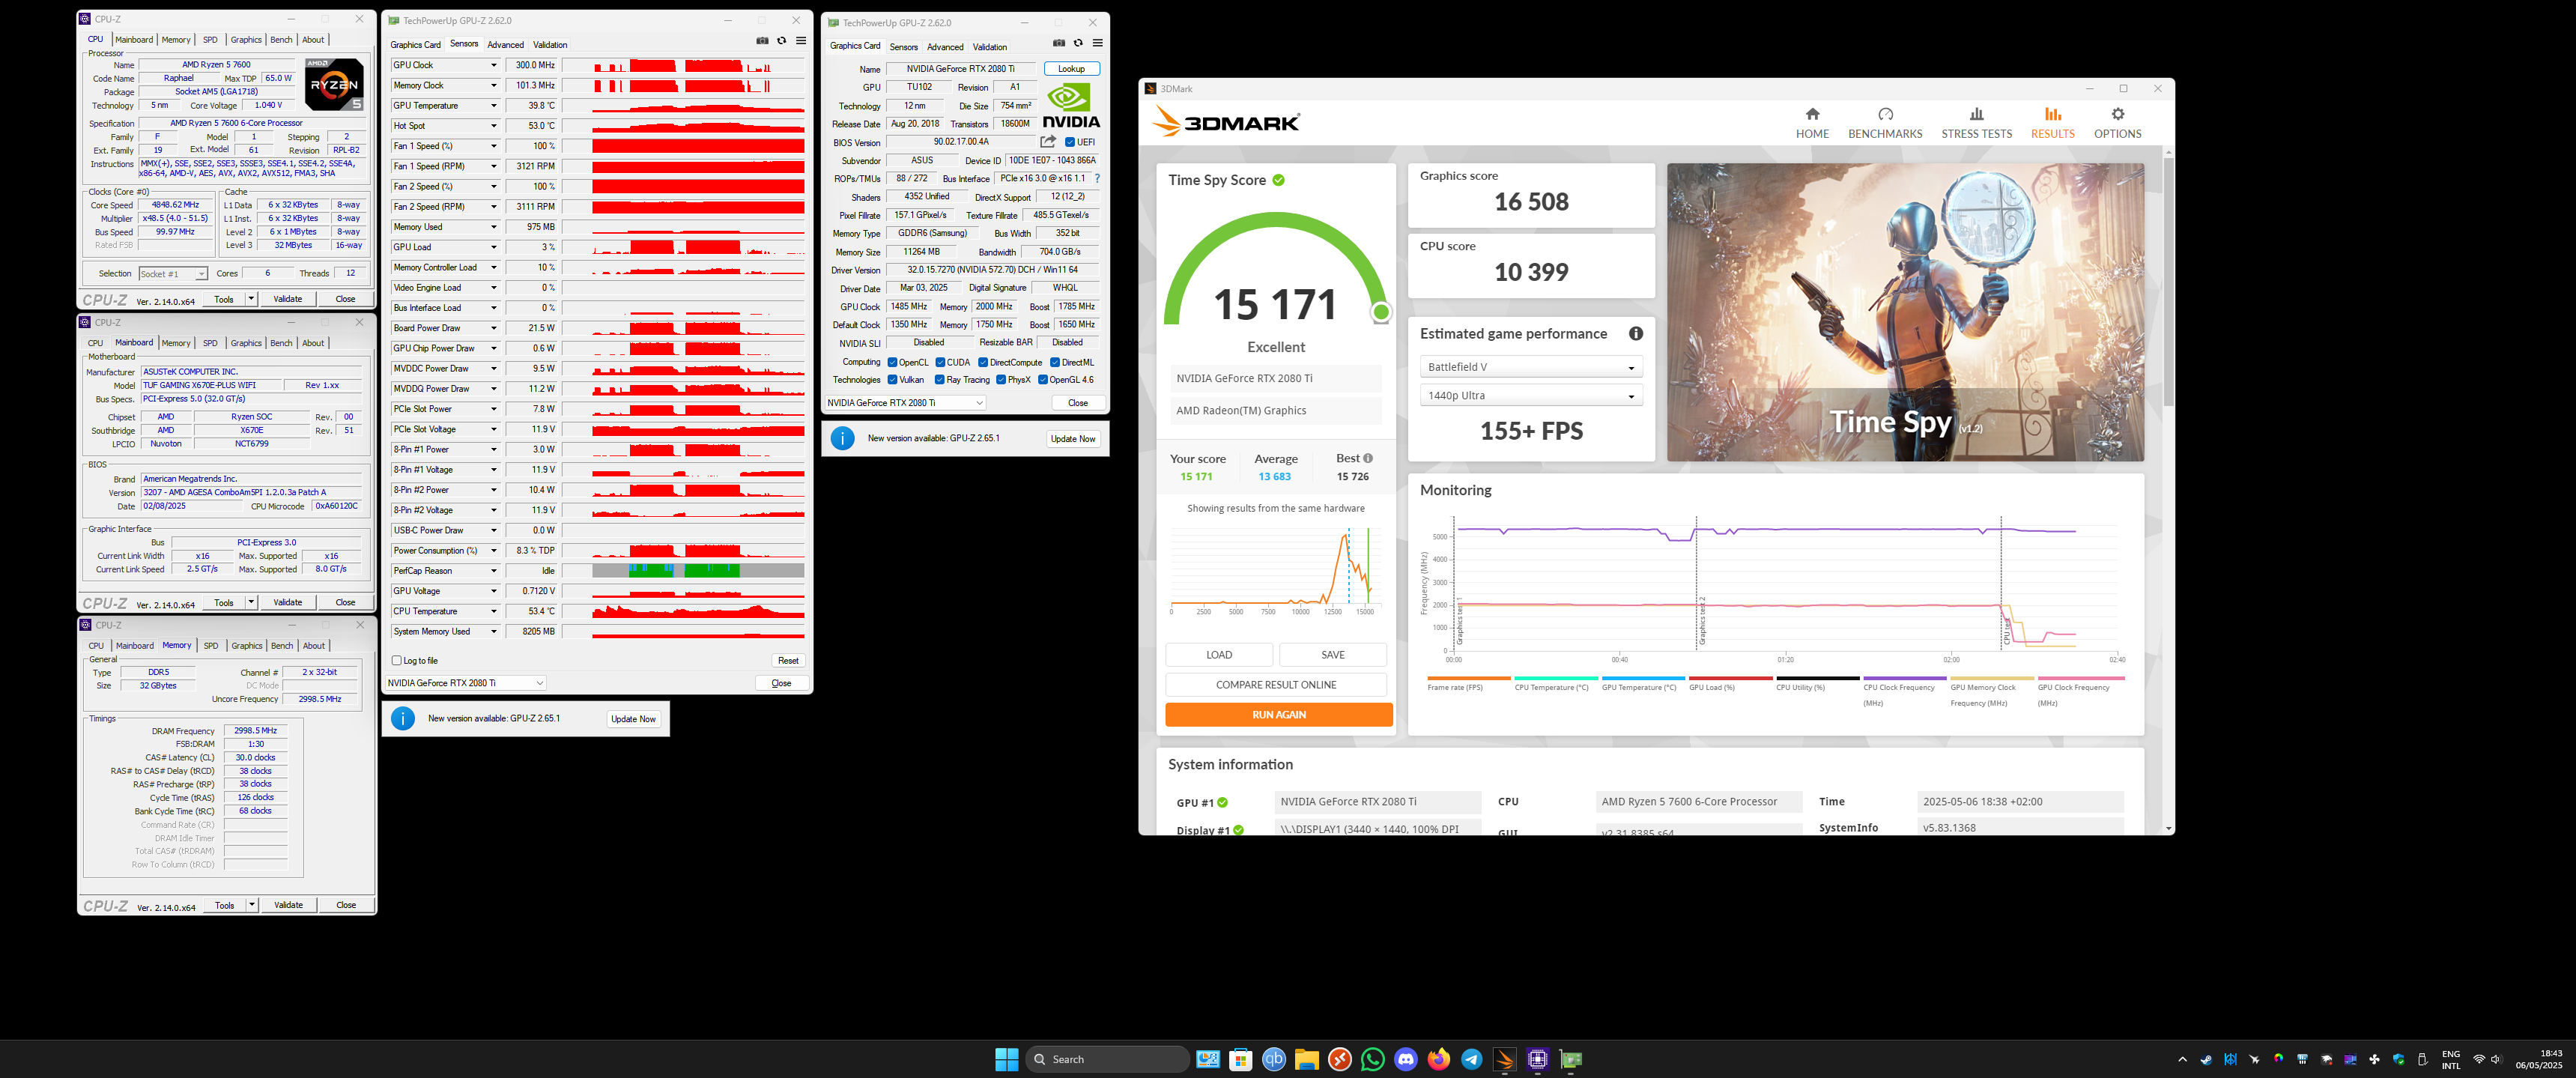This screenshot has width=2576, height=1078.
Task: Click Reset button in GPU-Z Sensors
Action: (788, 660)
